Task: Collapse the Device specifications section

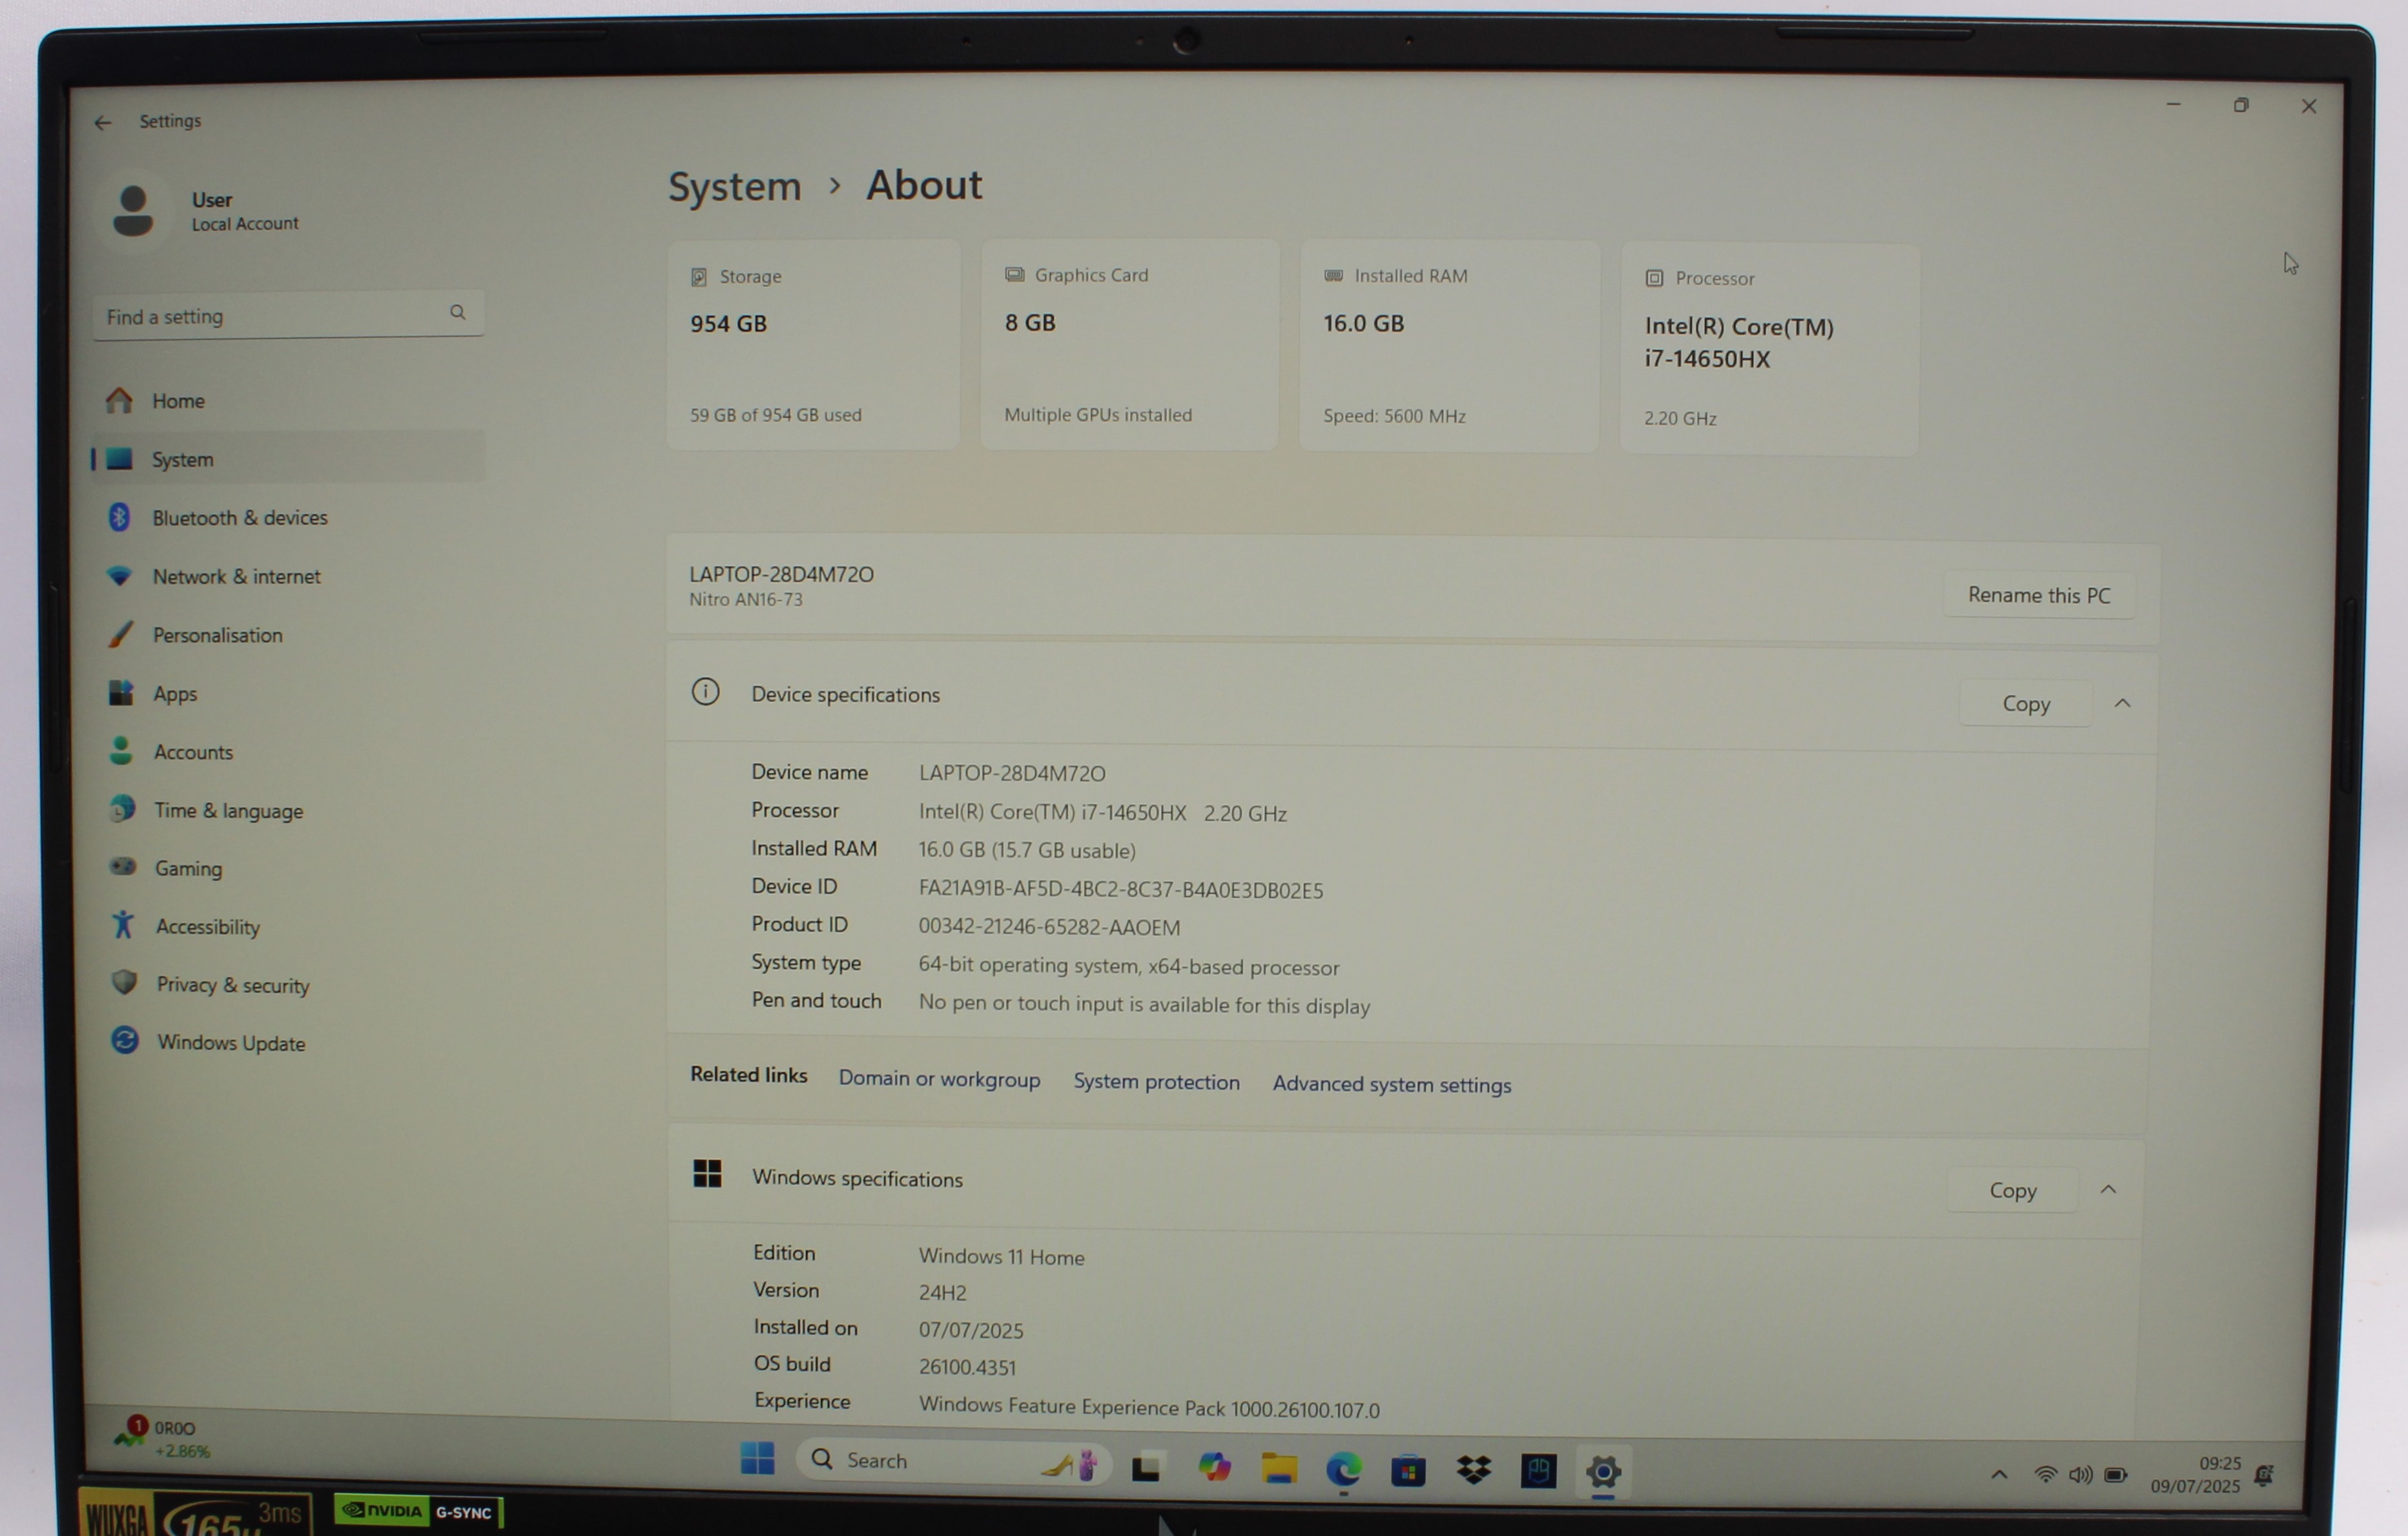Action: click(2122, 704)
